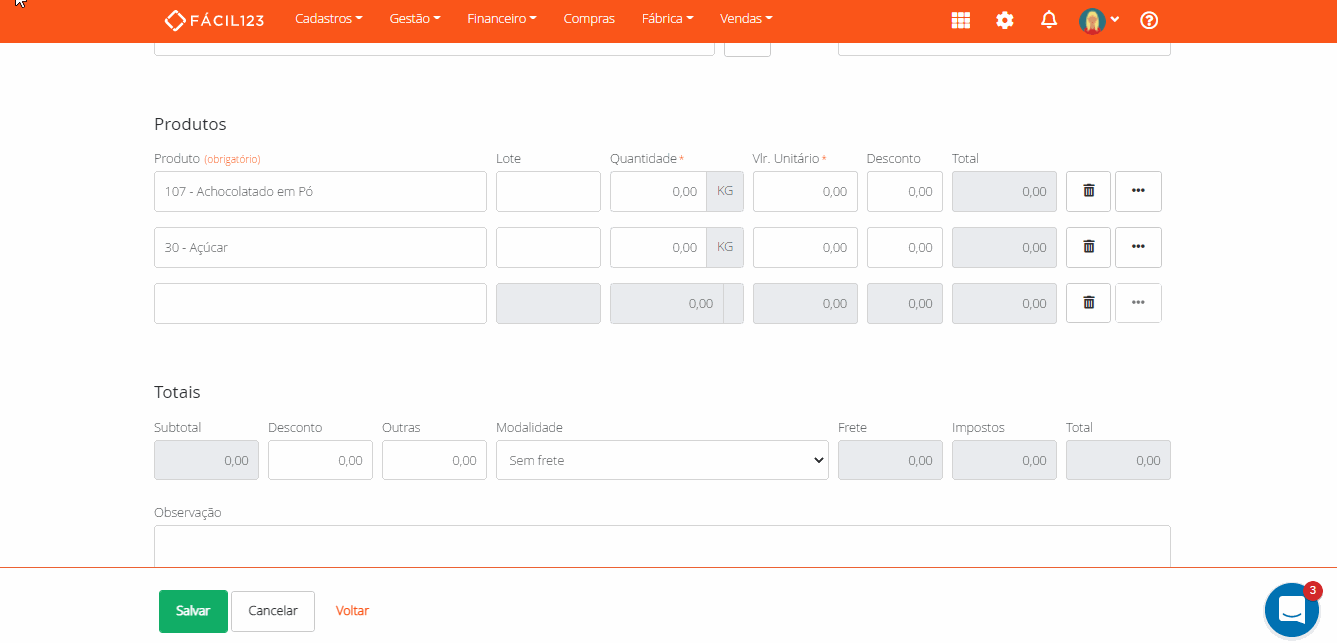Click the Voltar link
Viewport: 1337px width, 643px height.
pyautogui.click(x=352, y=611)
